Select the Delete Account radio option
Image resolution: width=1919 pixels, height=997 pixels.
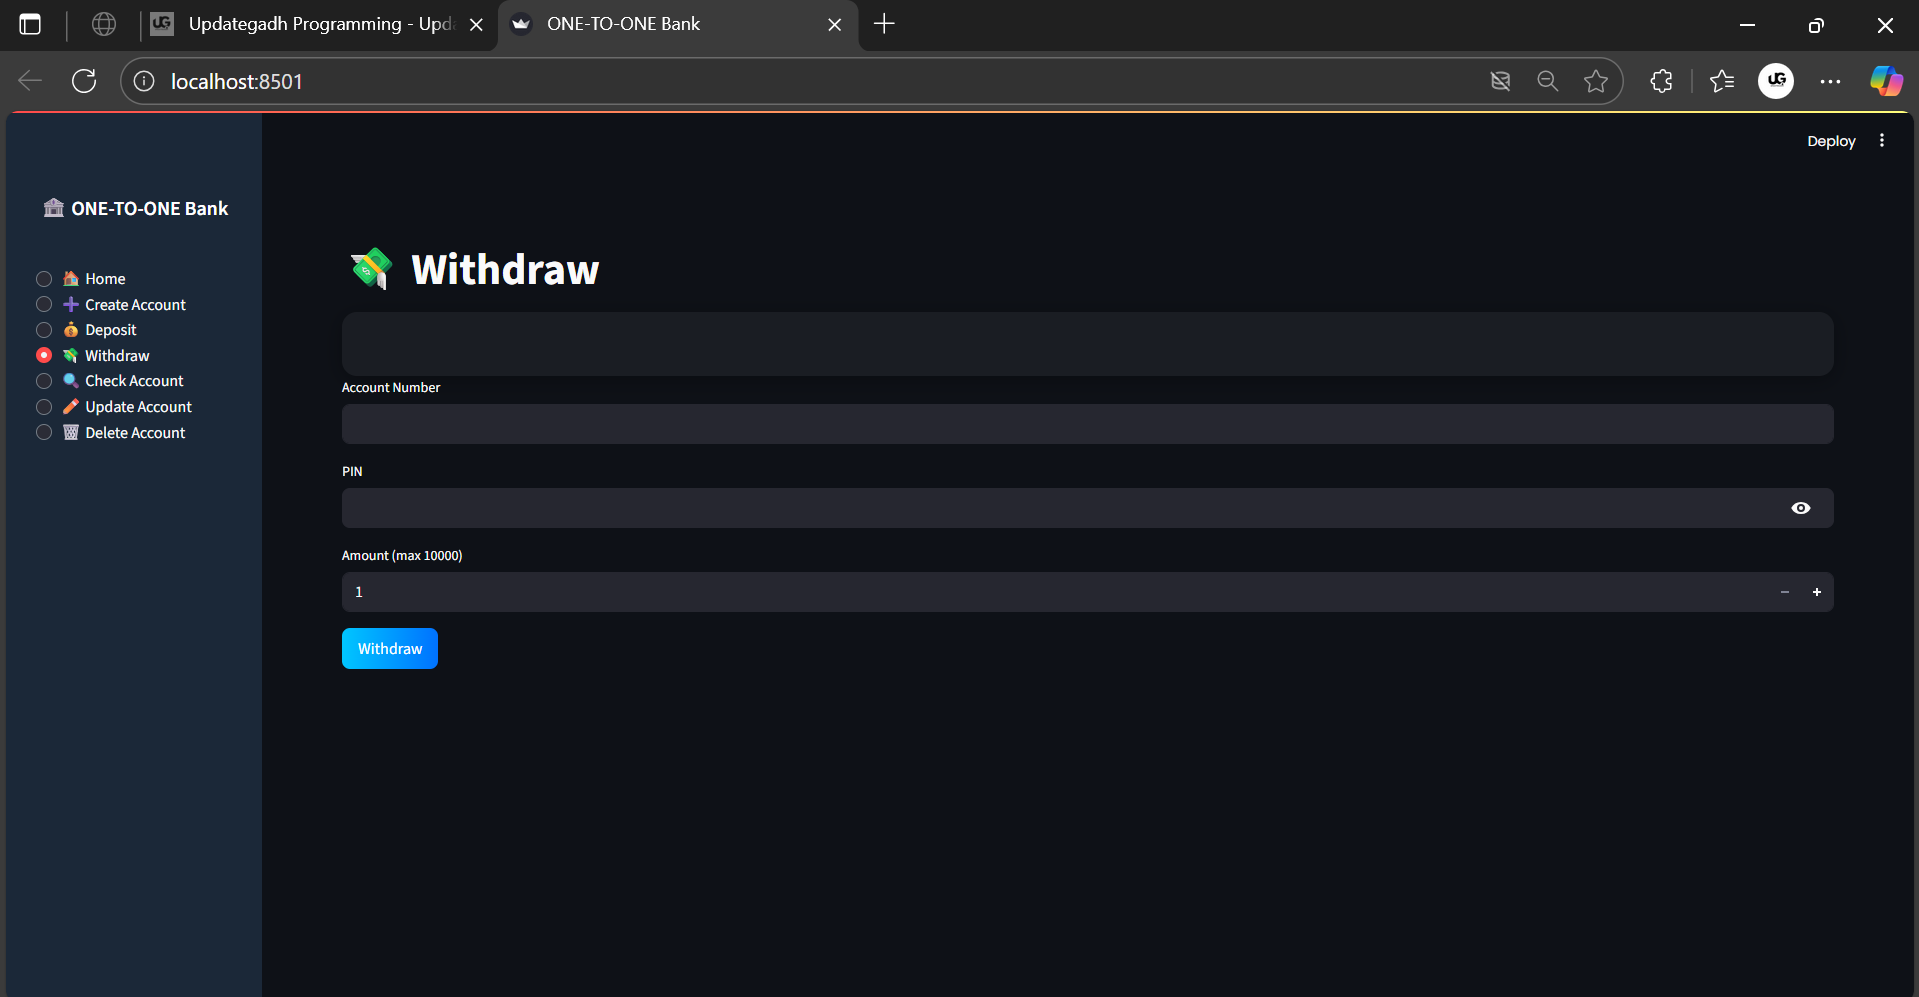[44, 433]
